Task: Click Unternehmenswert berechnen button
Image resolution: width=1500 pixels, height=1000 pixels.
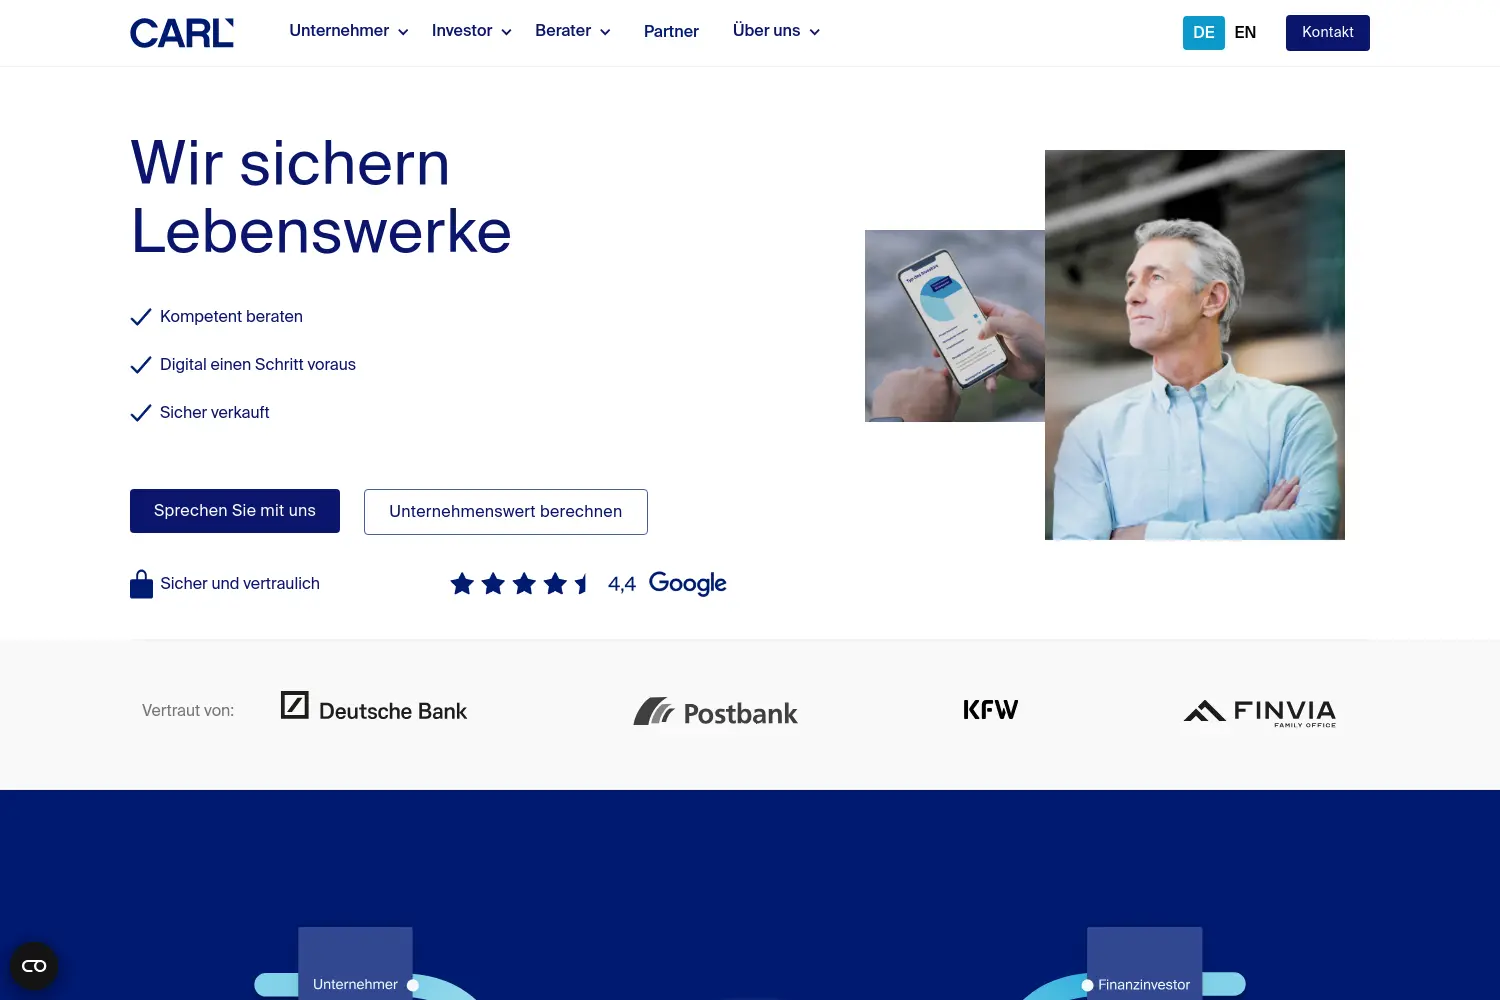Action: pos(506,512)
